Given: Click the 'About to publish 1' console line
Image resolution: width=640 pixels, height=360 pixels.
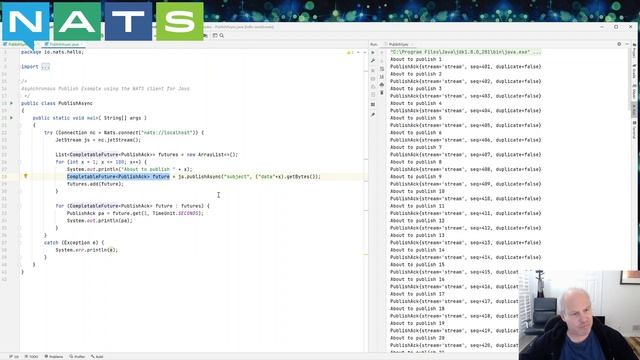Looking at the screenshot, I should pos(416,59).
